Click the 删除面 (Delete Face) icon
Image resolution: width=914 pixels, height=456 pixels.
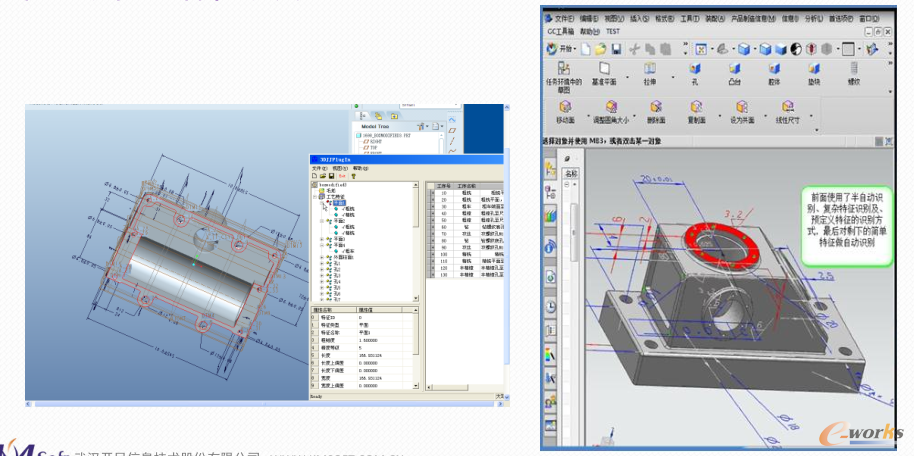pos(656,108)
